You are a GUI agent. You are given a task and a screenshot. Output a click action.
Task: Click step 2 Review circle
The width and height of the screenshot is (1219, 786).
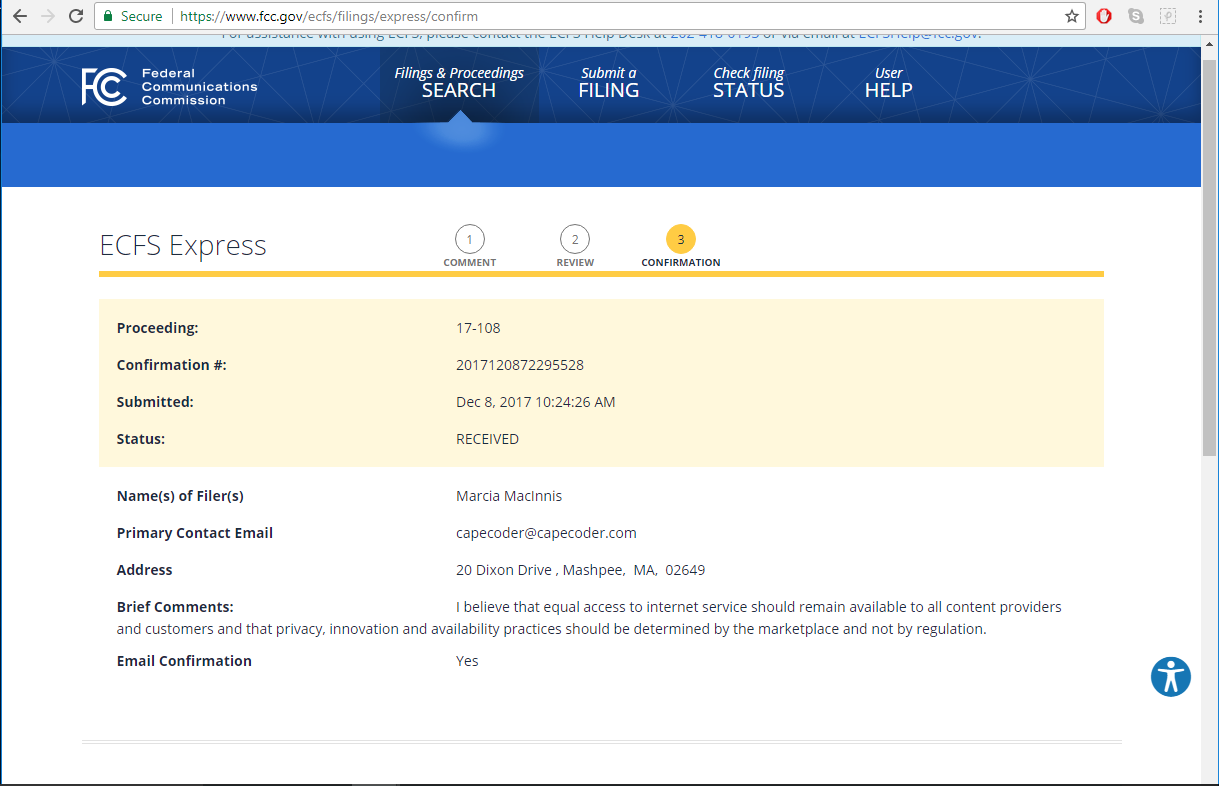click(574, 240)
